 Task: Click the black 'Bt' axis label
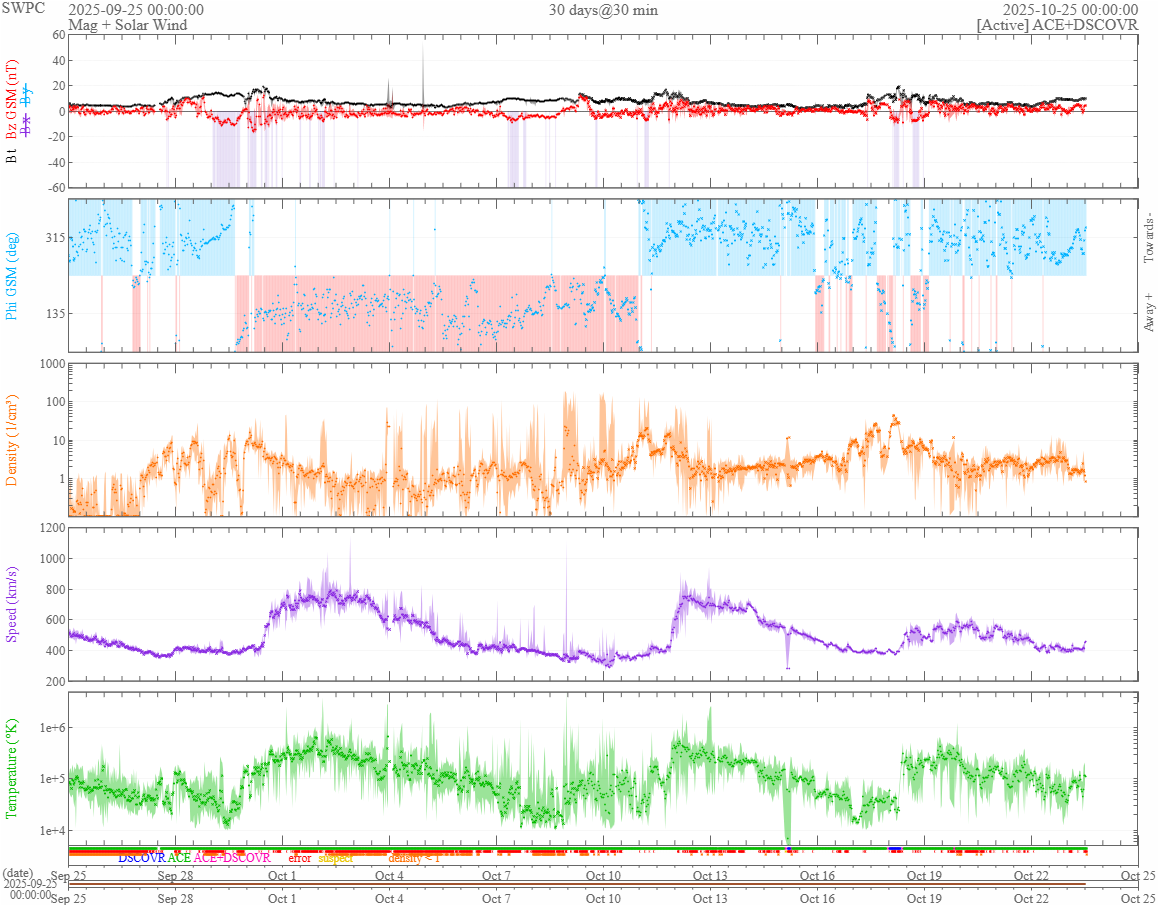click(12, 156)
